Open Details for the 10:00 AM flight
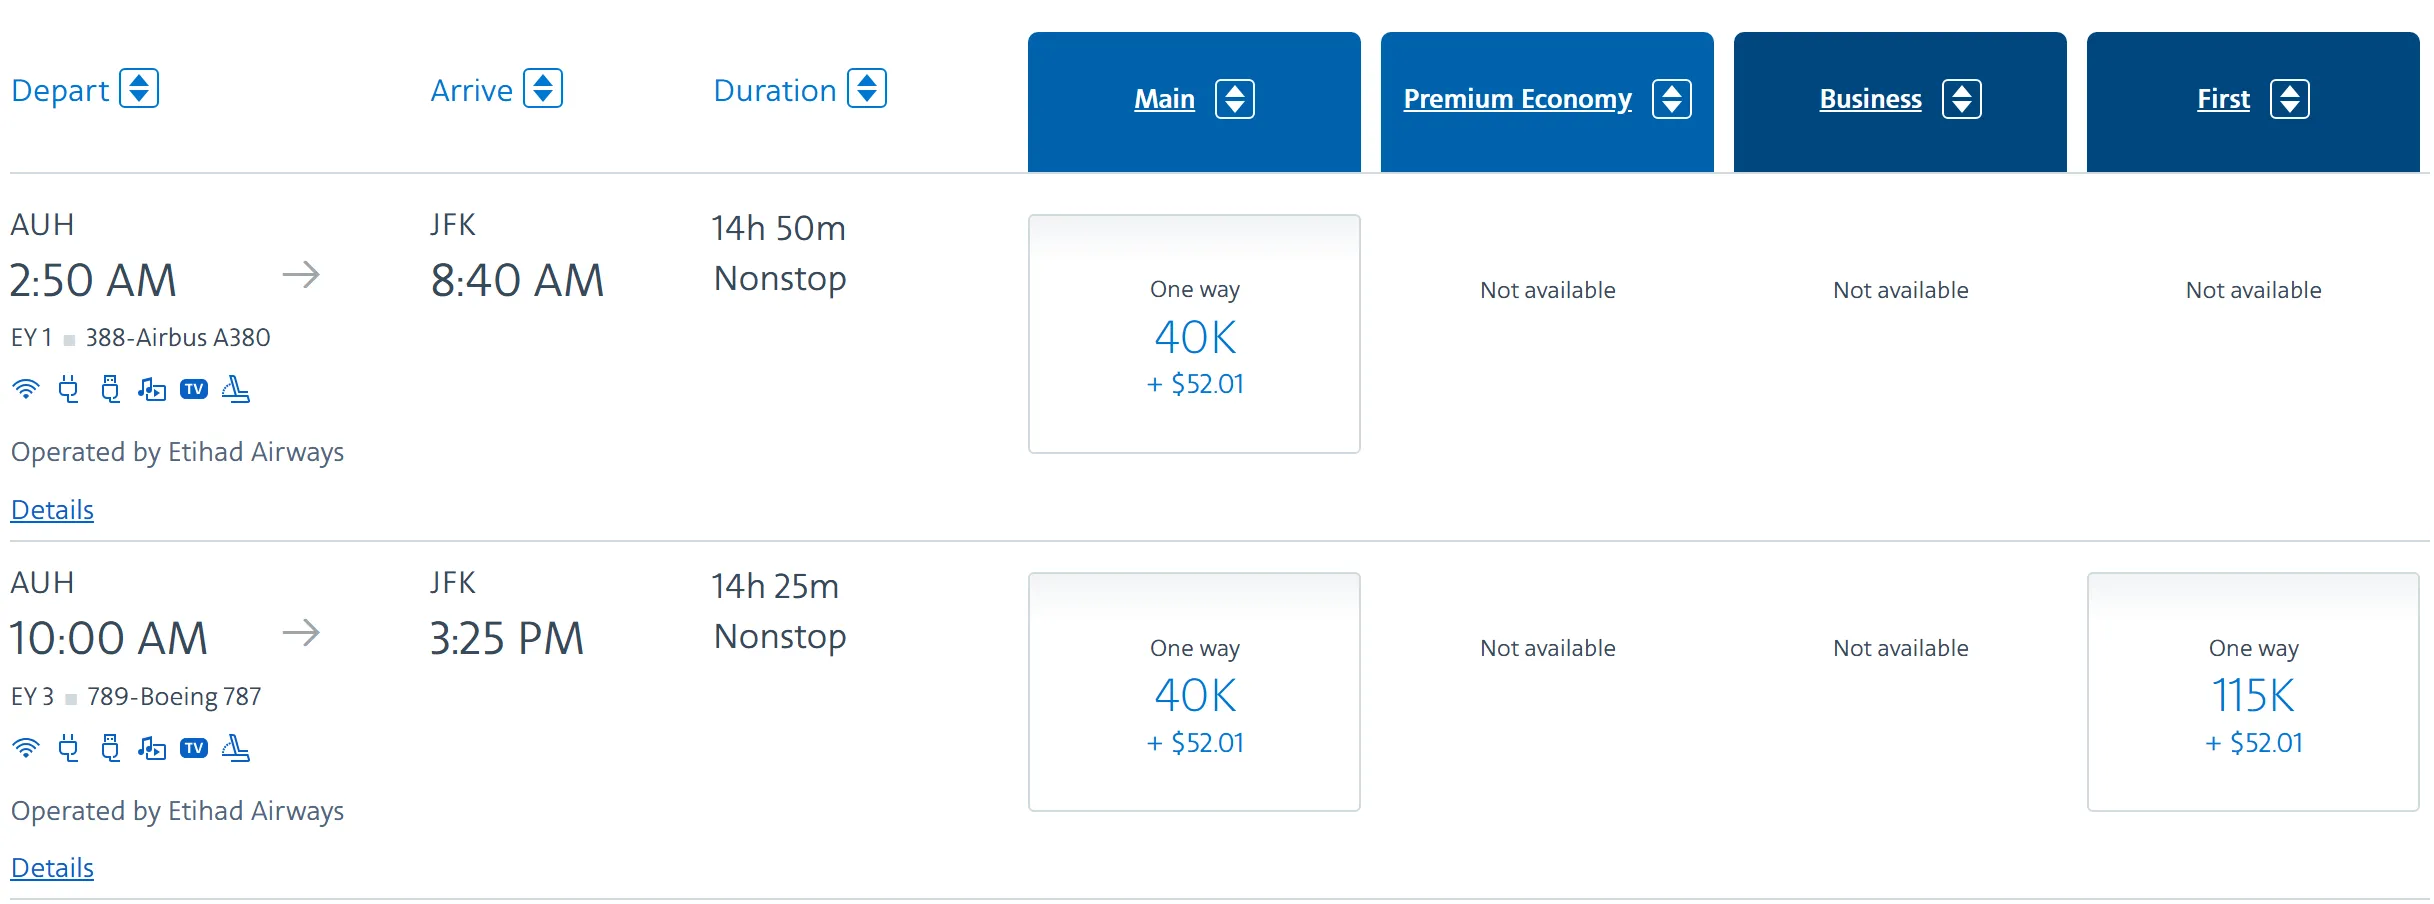This screenshot has height=904, width=2434. point(52,868)
